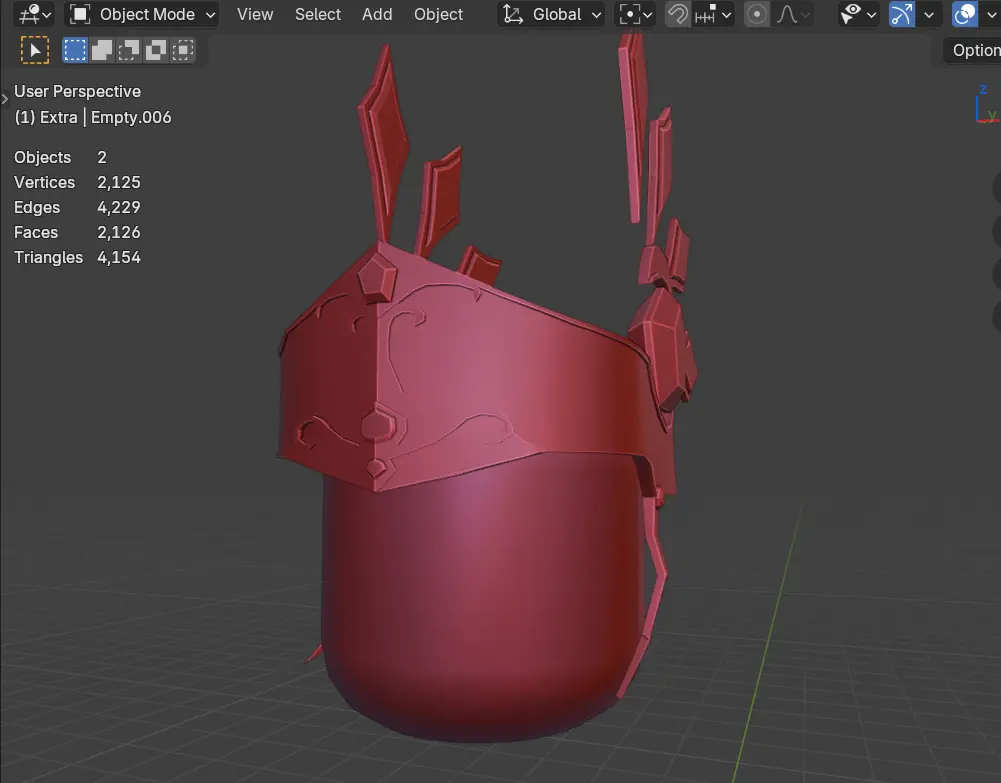Click the Add menu
Screen dimensions: 1001x783
pyautogui.click(x=377, y=15)
